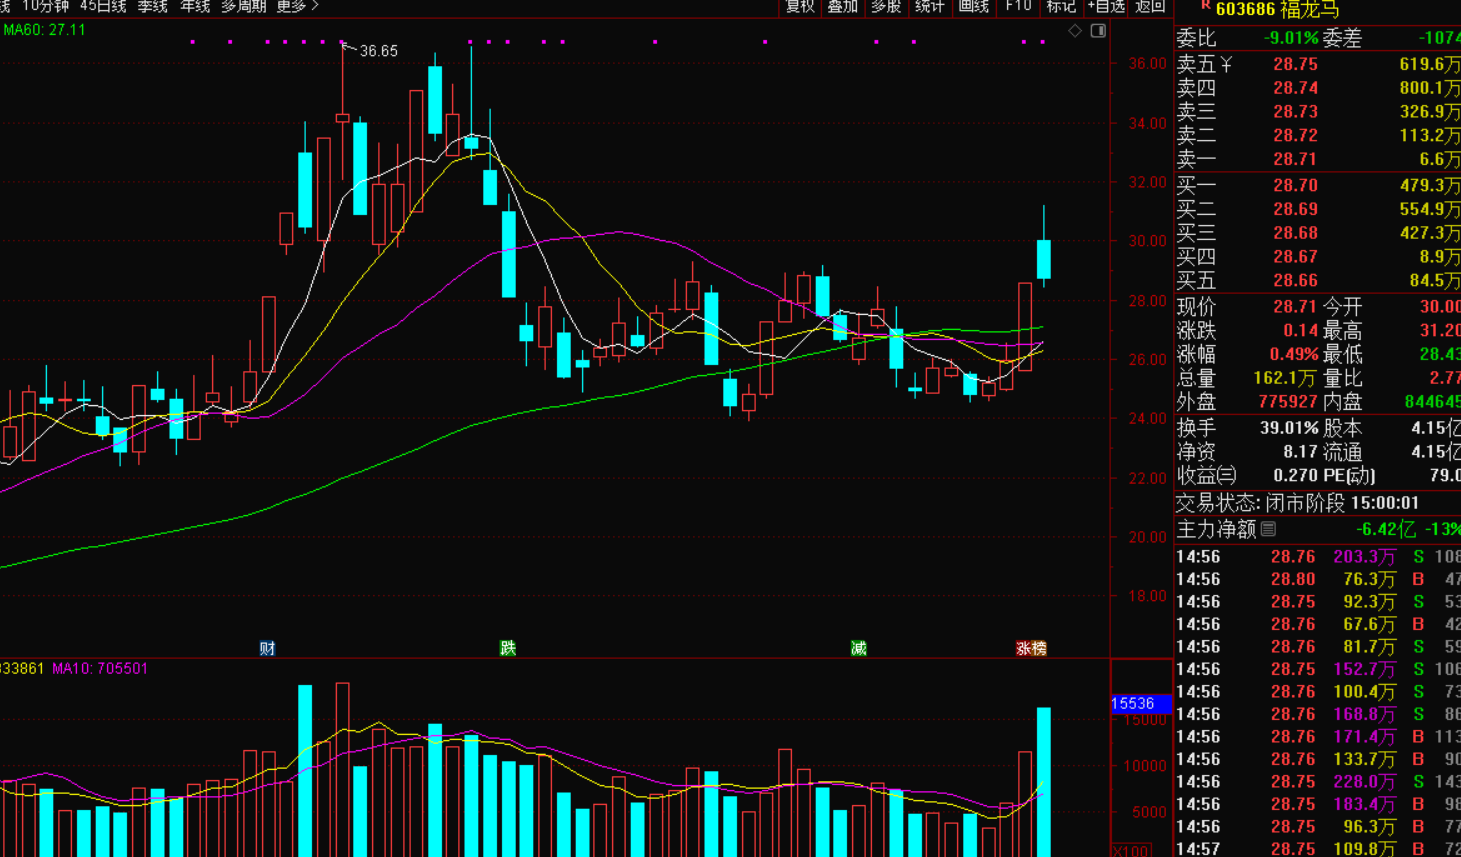The width and height of the screenshot is (1461, 857).
Task: Click the 标记 toolbar button
Action: (x=1061, y=6)
